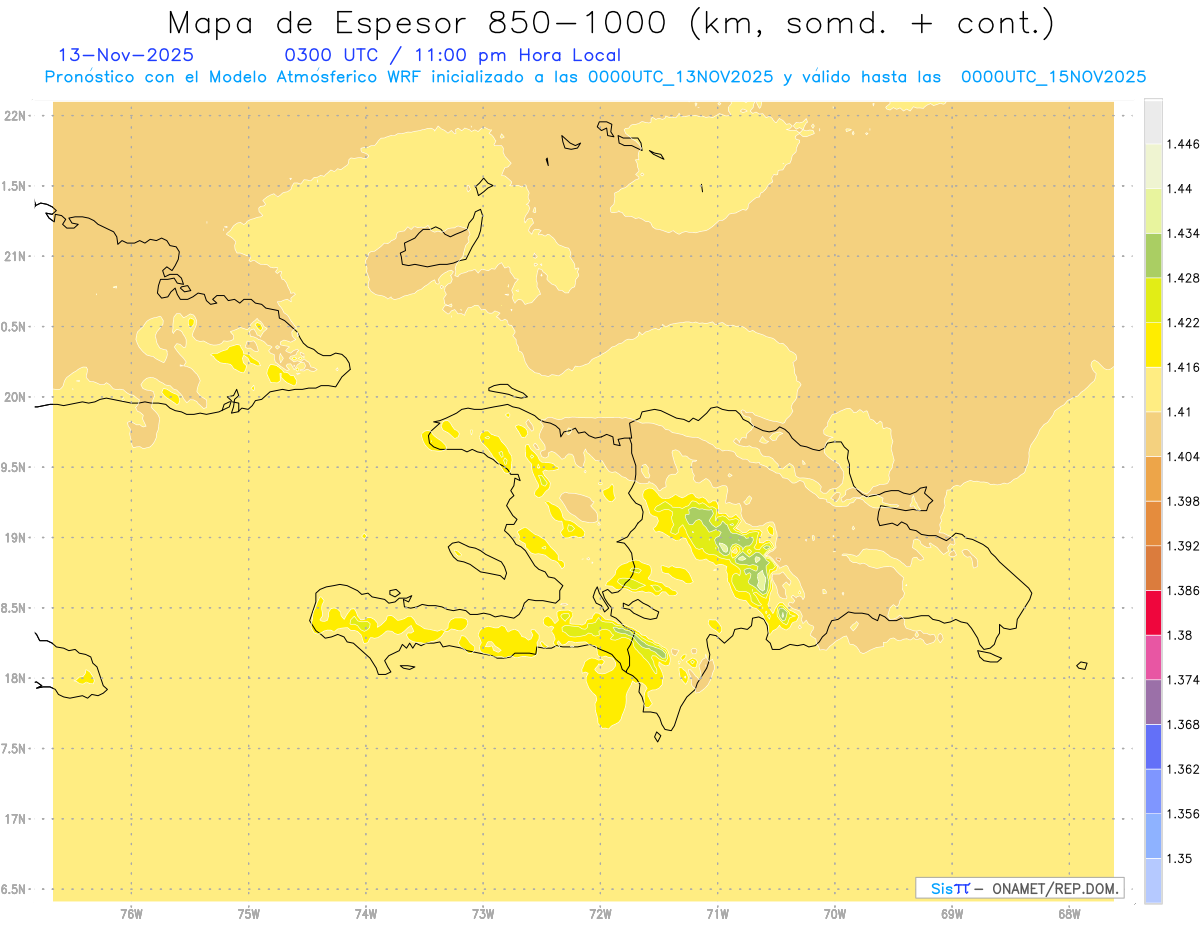This screenshot has width=1200, height=927.
Task: Click the purple swatch in the color scale
Action: tap(1153, 702)
